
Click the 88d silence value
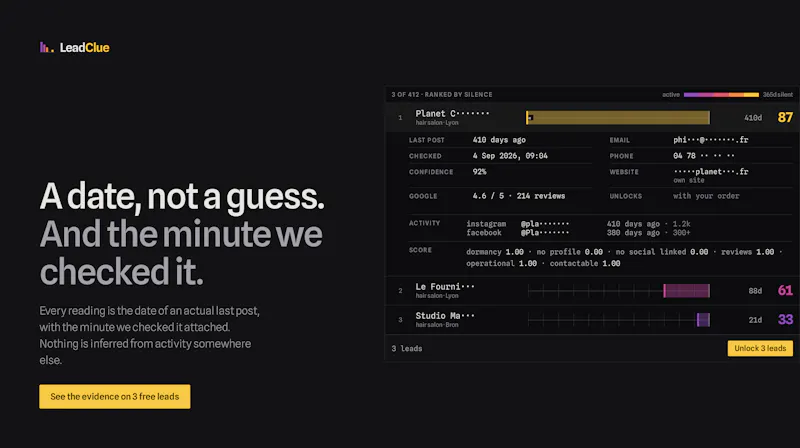(755, 291)
